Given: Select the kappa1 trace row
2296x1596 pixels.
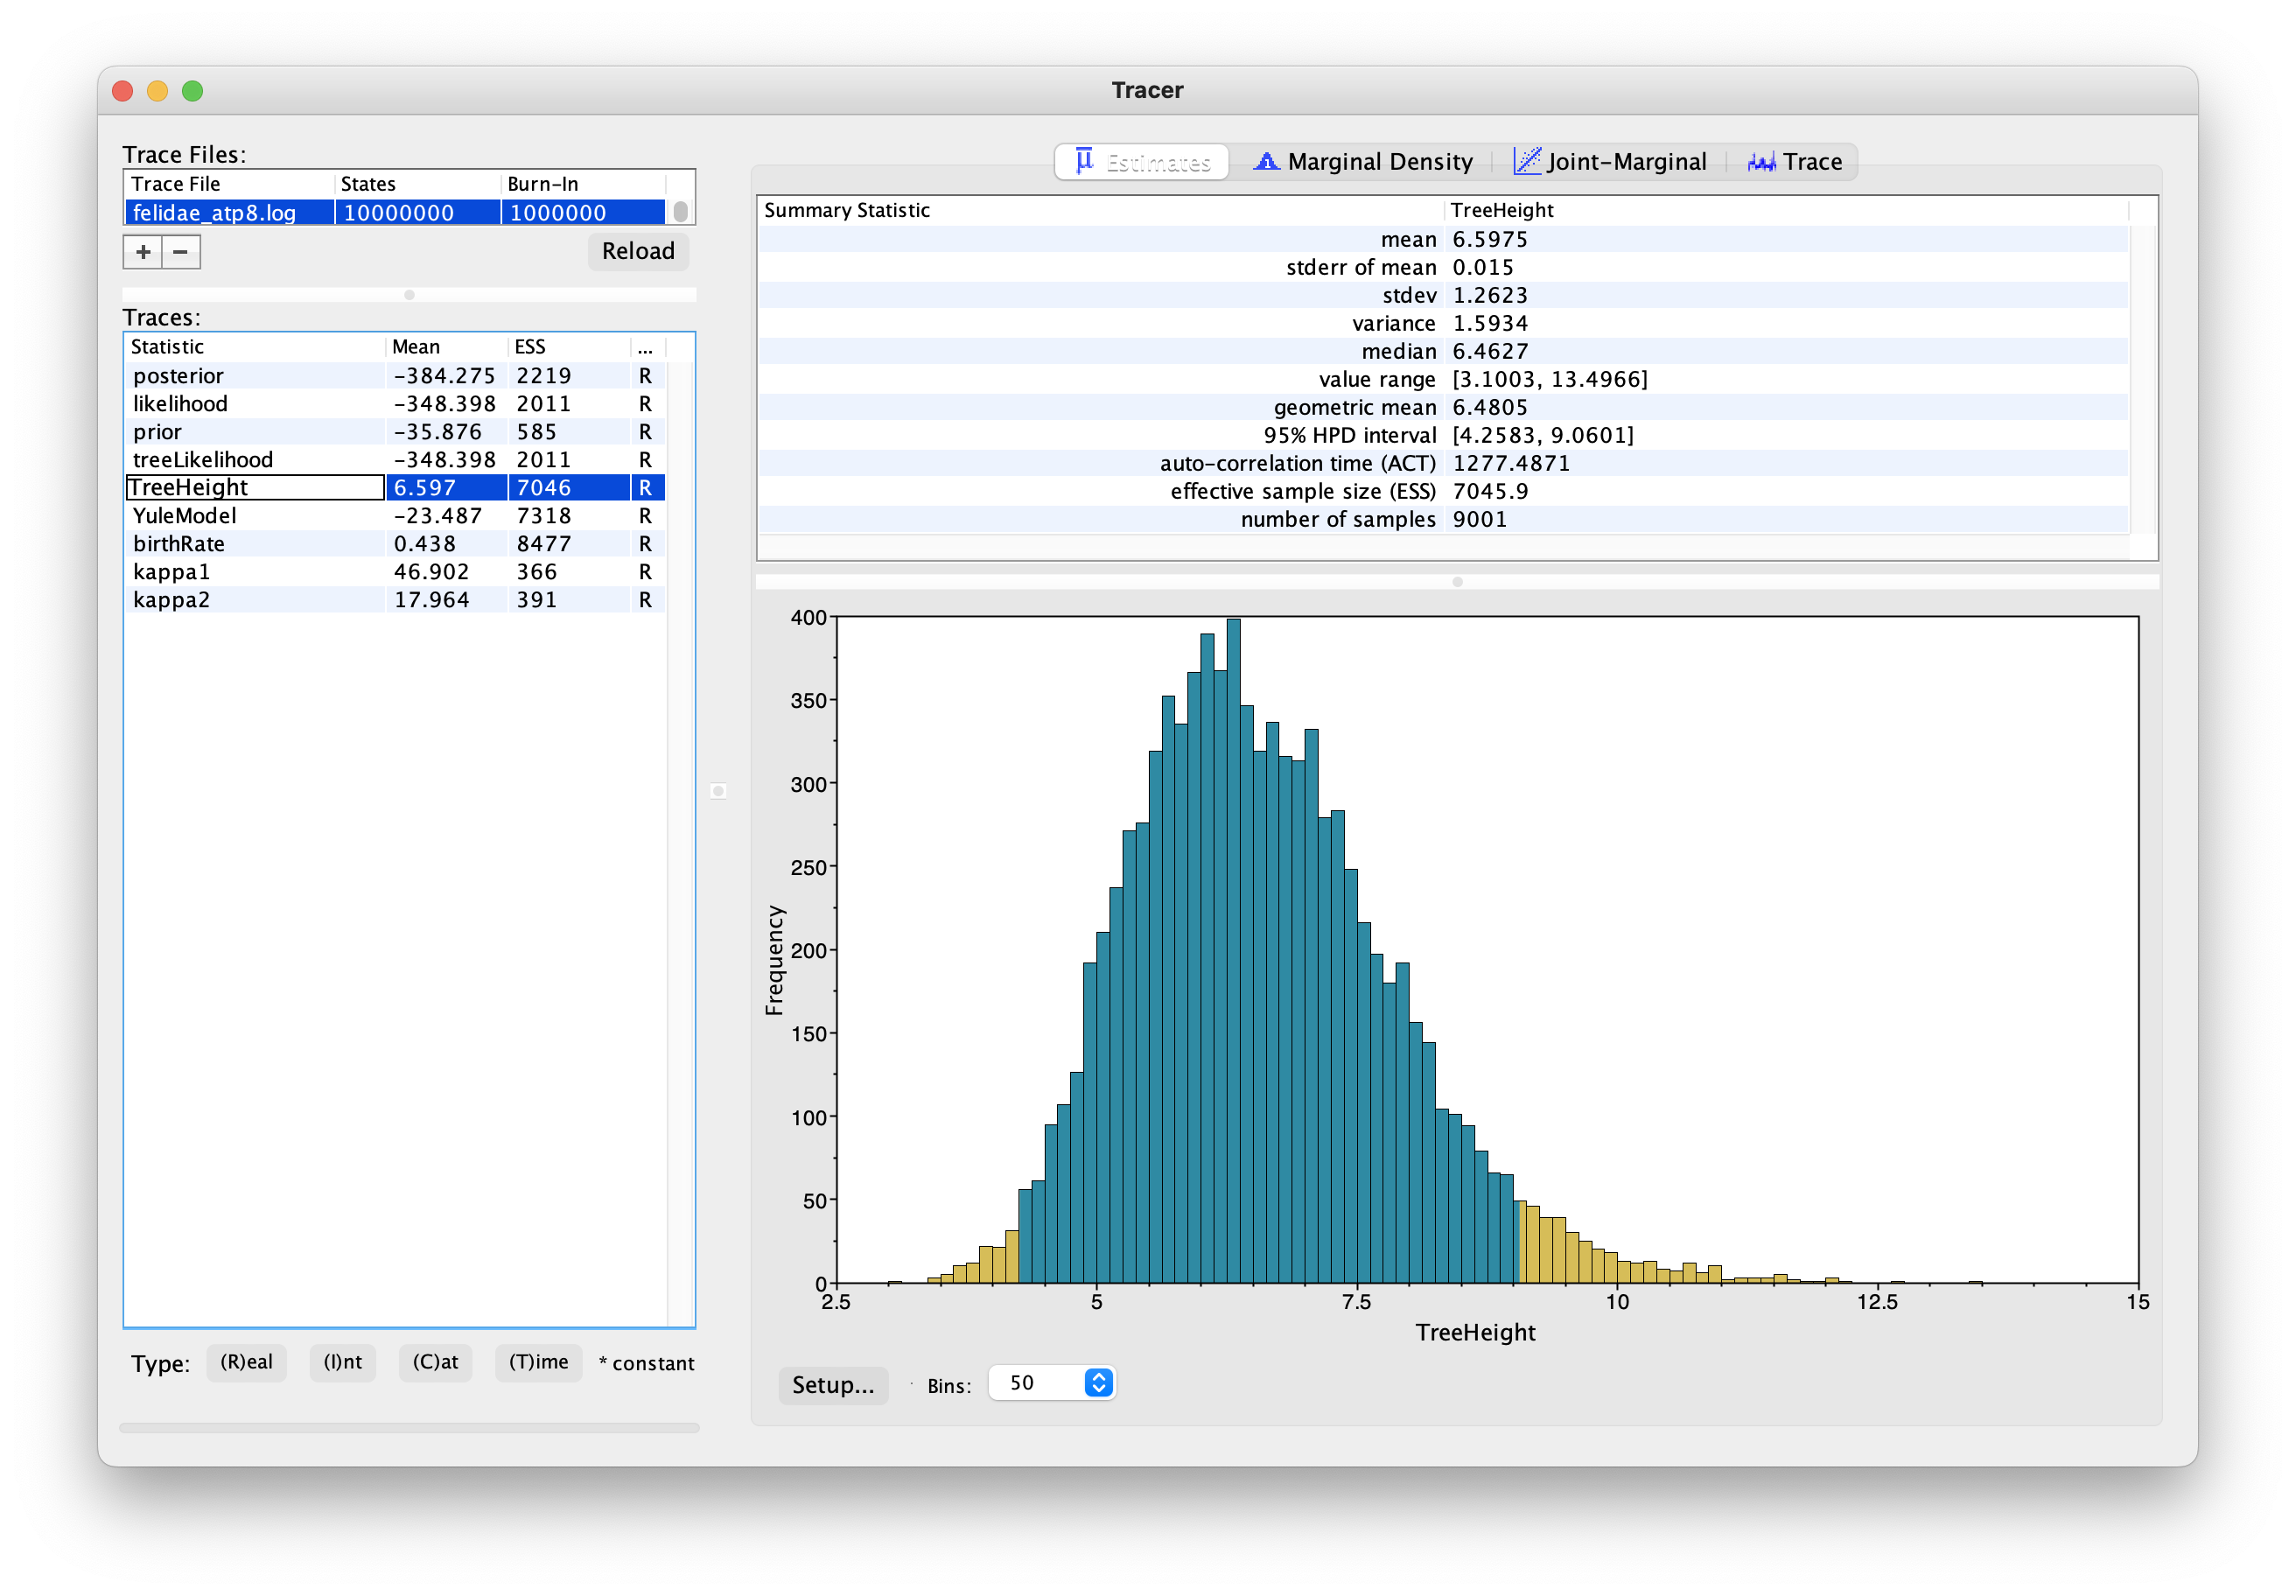Looking at the screenshot, I should 396,572.
